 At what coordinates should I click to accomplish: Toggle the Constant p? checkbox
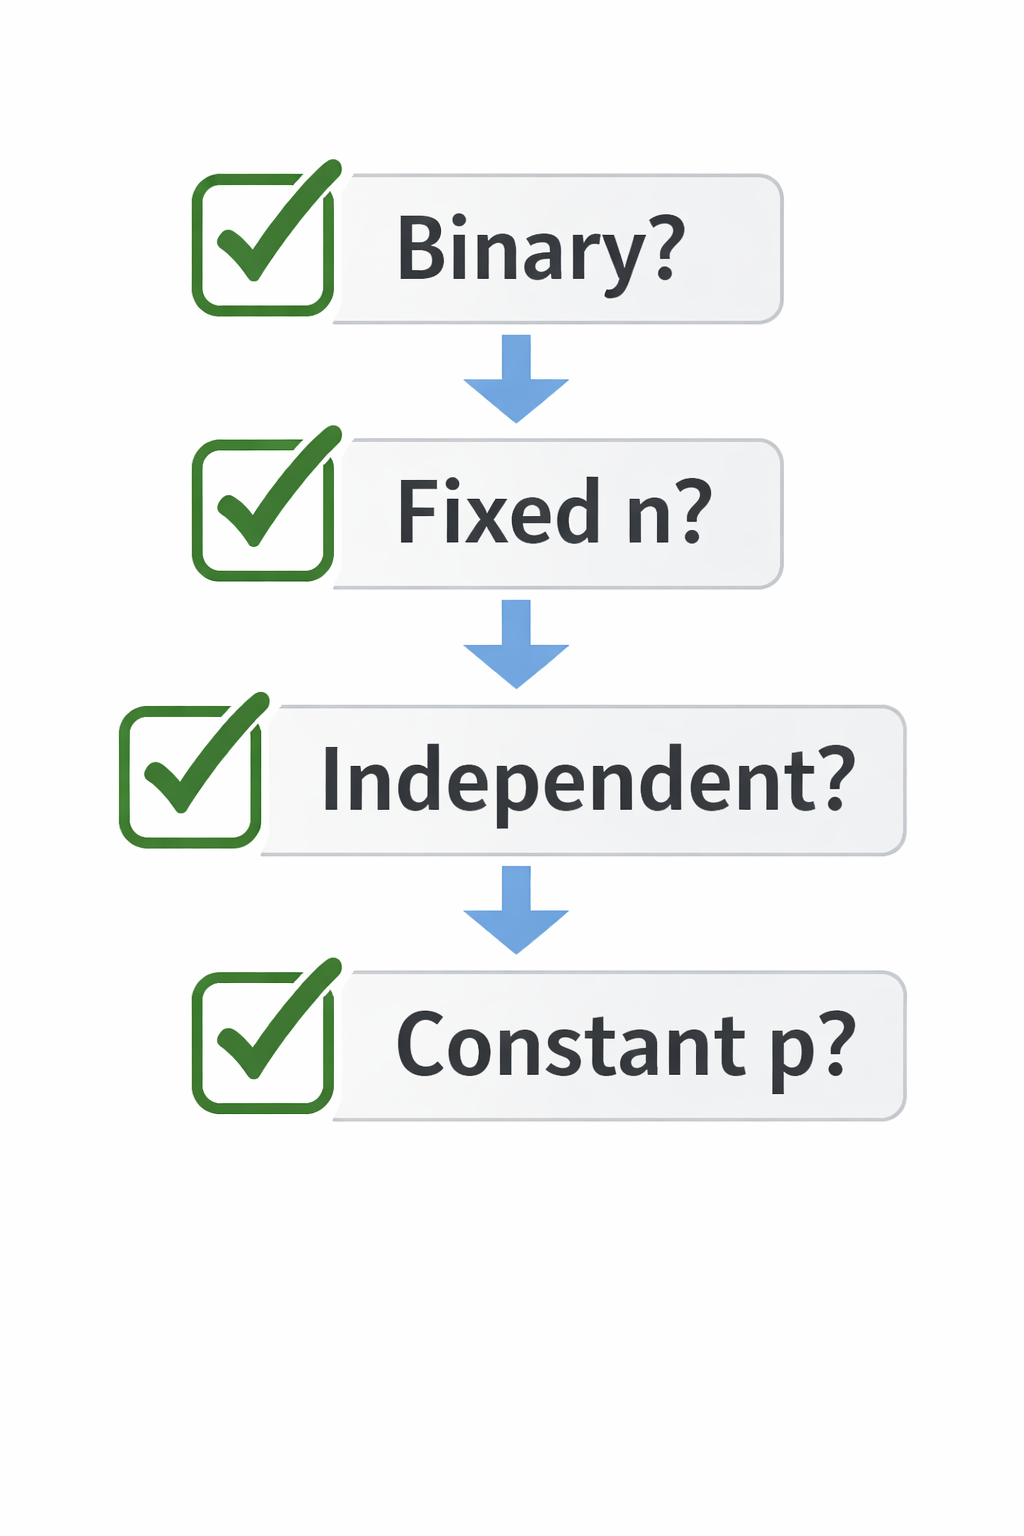click(x=263, y=1043)
